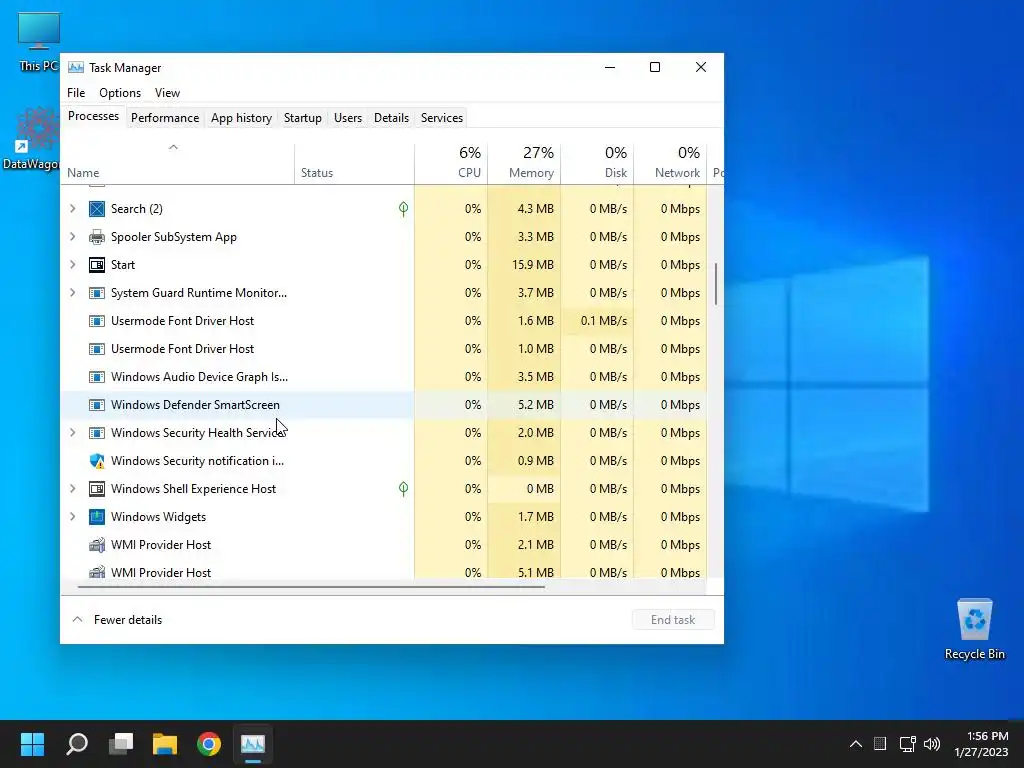Click Windows Defender SmartScreen icon
Viewport: 1024px width, 768px height.
click(97, 405)
